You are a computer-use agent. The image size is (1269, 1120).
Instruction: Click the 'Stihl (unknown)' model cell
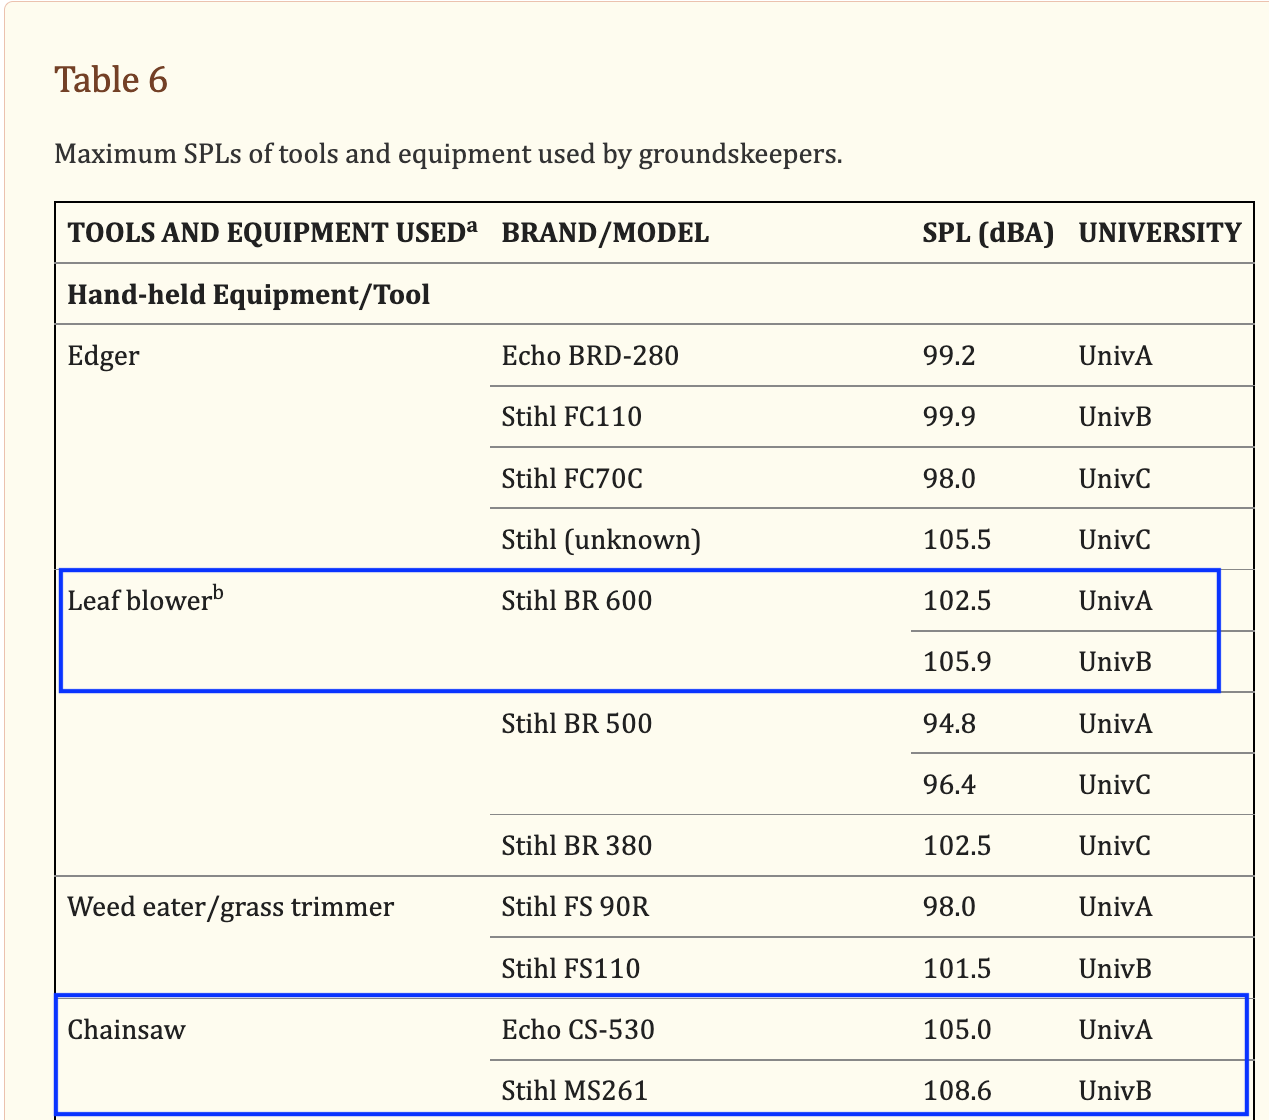click(x=601, y=540)
